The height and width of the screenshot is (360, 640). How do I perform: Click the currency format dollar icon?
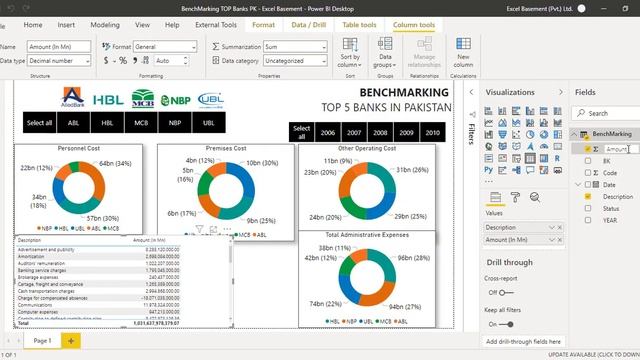[x=106, y=61]
